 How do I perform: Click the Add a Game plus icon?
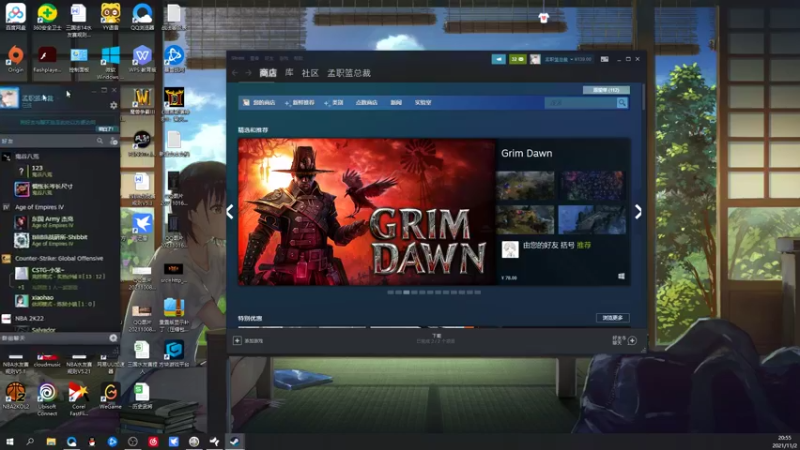pos(237,340)
